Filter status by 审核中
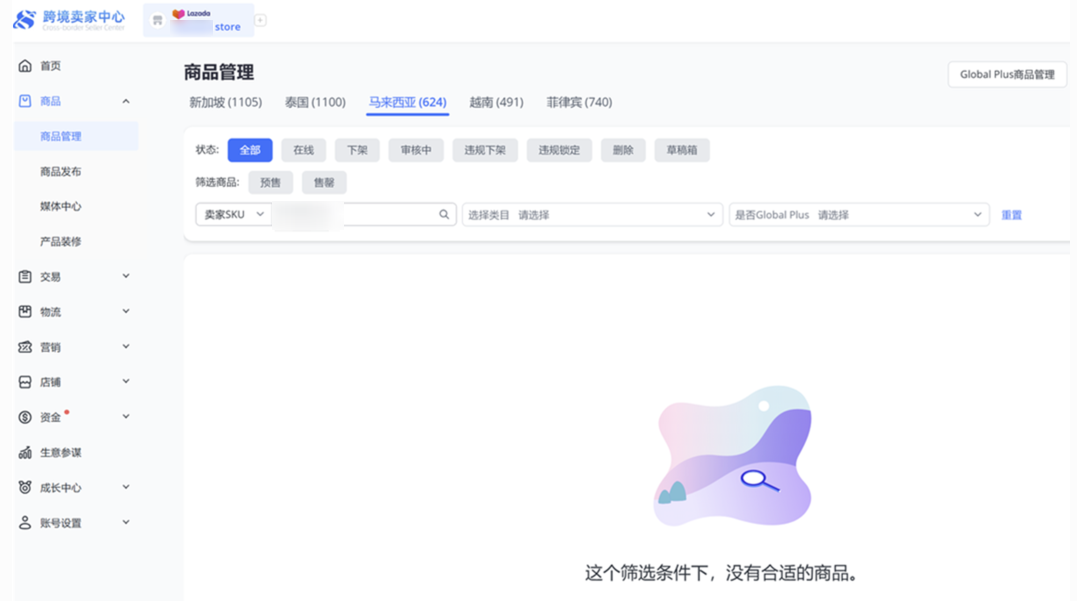The height and width of the screenshot is (601, 1077). coord(416,150)
